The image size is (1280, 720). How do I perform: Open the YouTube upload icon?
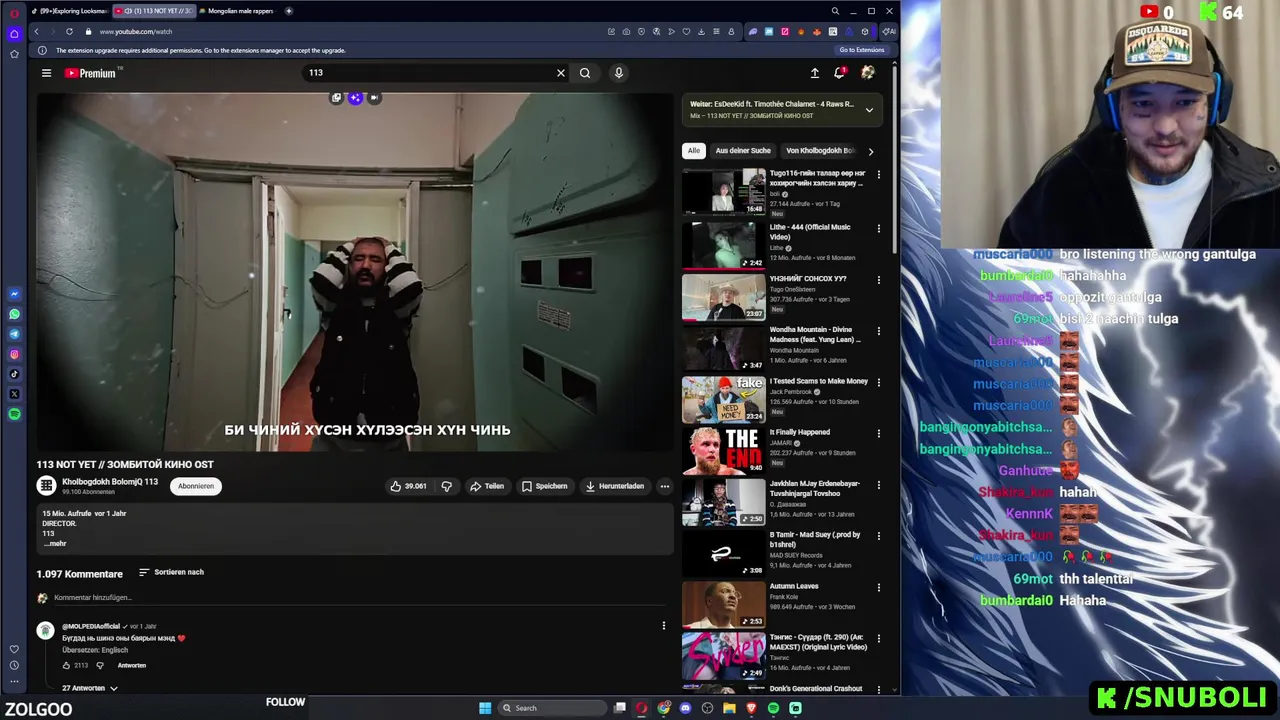[x=815, y=73]
